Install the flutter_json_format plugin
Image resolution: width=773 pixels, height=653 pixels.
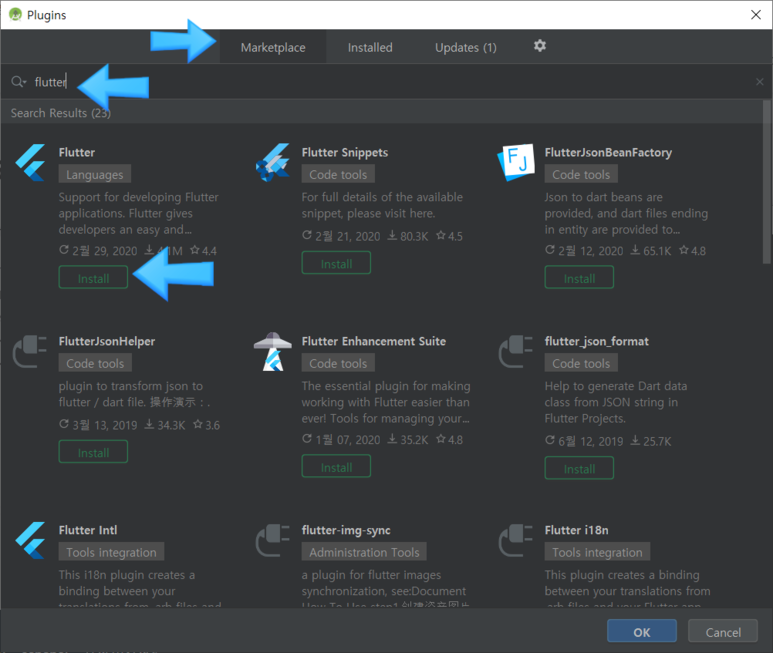[x=579, y=468]
